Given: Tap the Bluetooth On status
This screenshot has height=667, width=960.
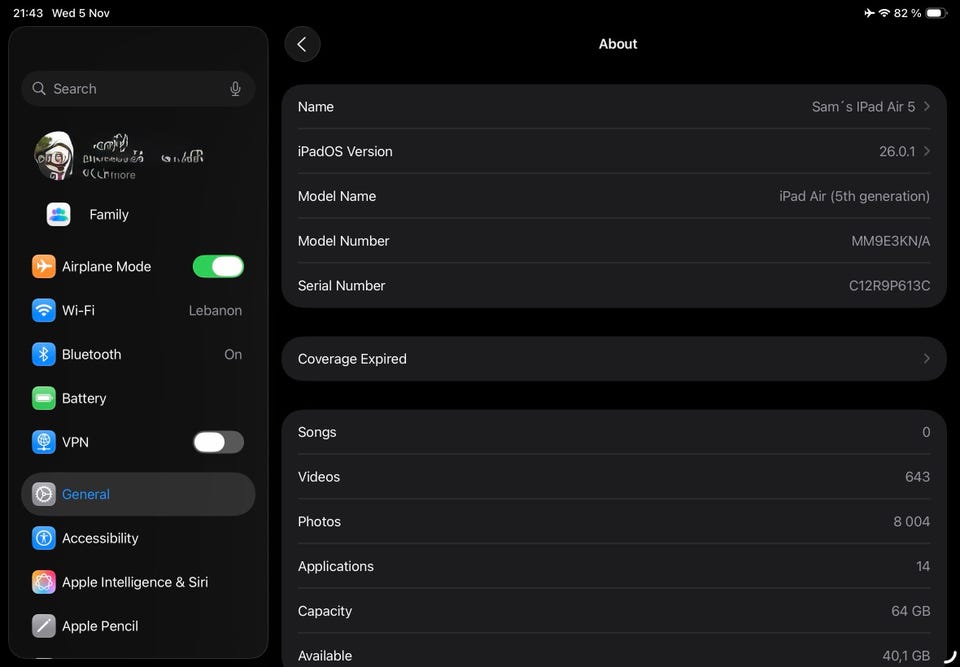Looking at the screenshot, I should pos(233,355).
